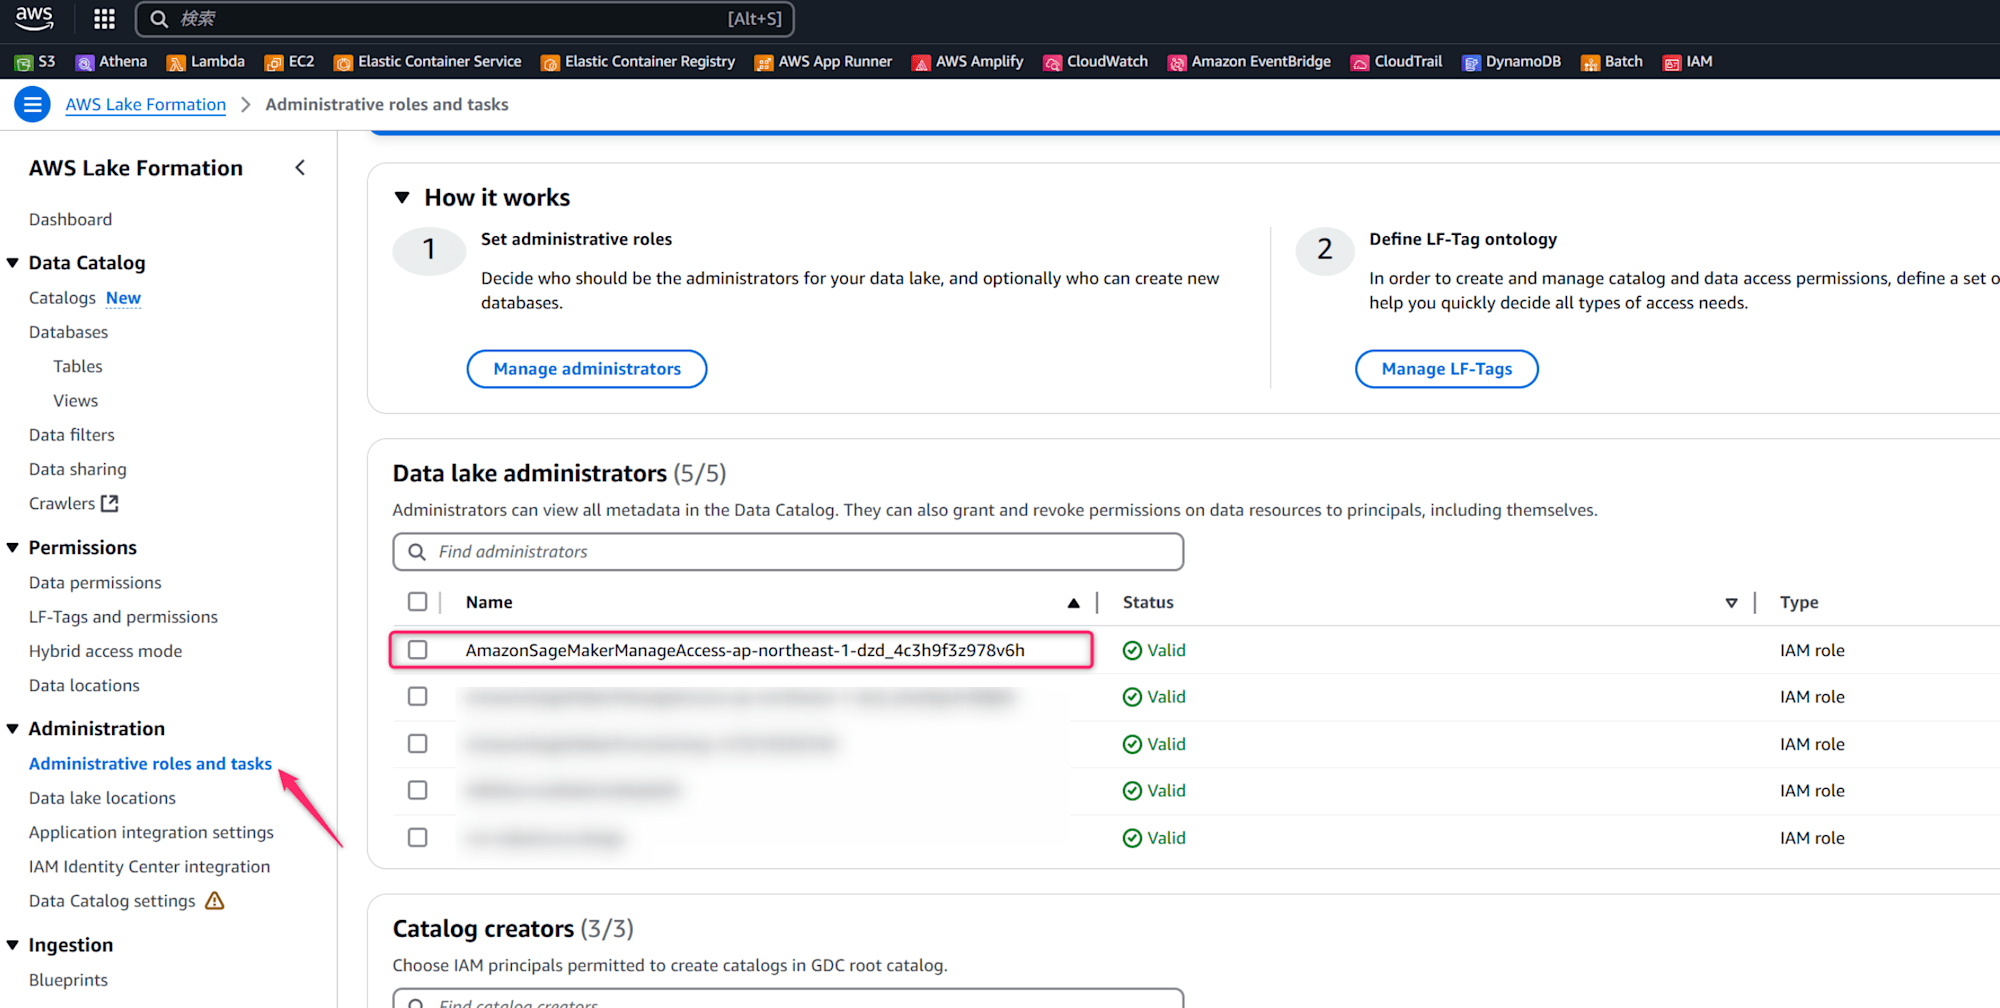Open Amazon EventBridge shortcut
Screen dimensions: 2000x1008
click(x=1250, y=62)
